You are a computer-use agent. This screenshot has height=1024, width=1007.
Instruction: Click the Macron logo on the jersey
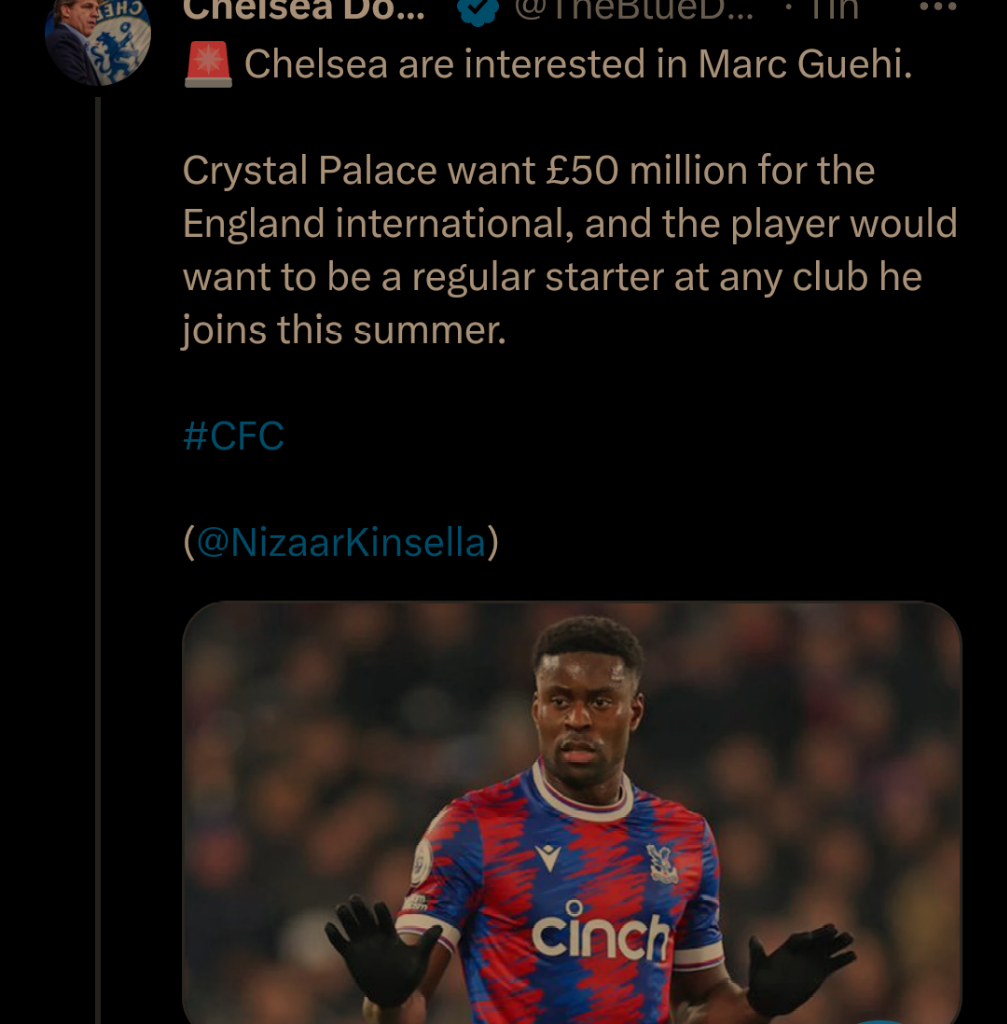(548, 857)
